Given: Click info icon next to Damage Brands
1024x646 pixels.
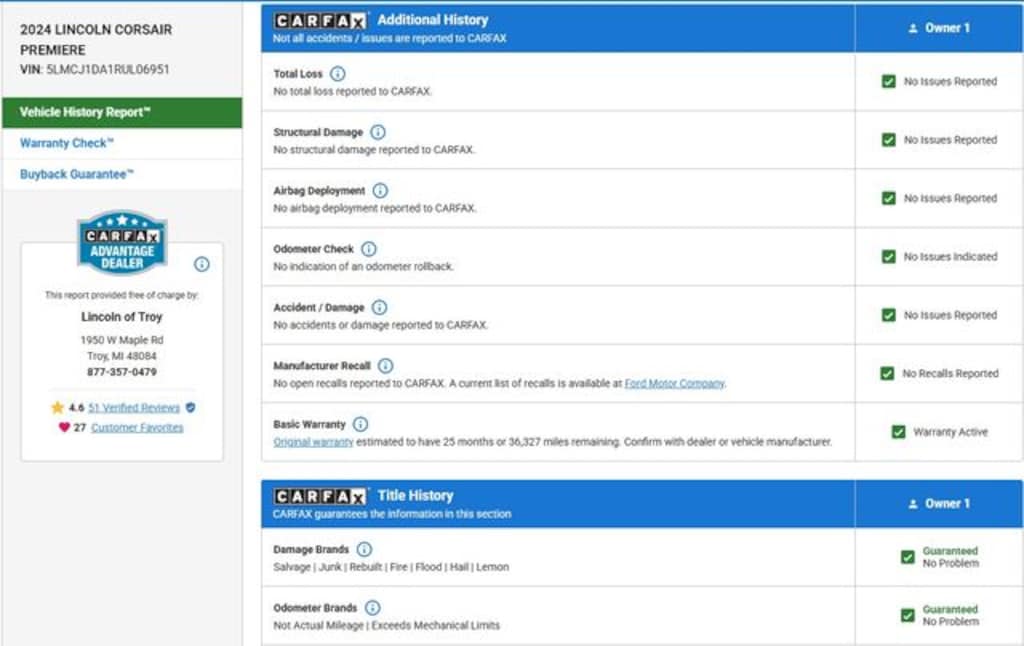Looking at the screenshot, I should coord(364,550).
